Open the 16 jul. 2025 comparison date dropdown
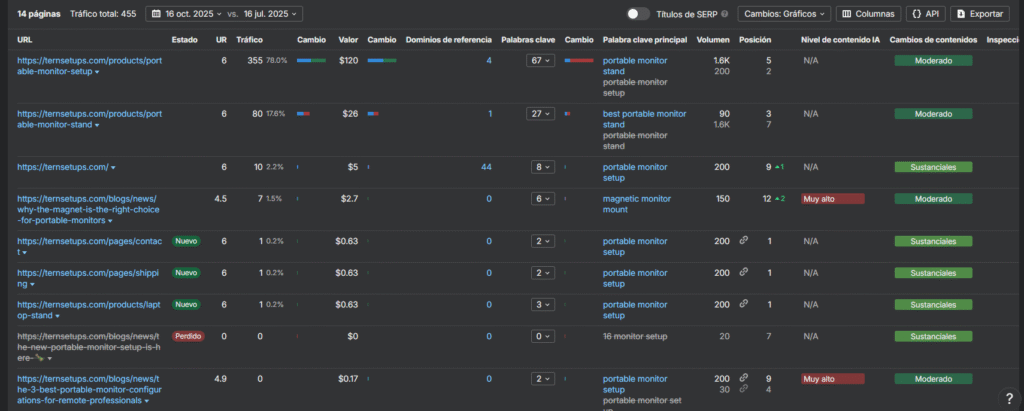1024x411 pixels. [x=272, y=14]
